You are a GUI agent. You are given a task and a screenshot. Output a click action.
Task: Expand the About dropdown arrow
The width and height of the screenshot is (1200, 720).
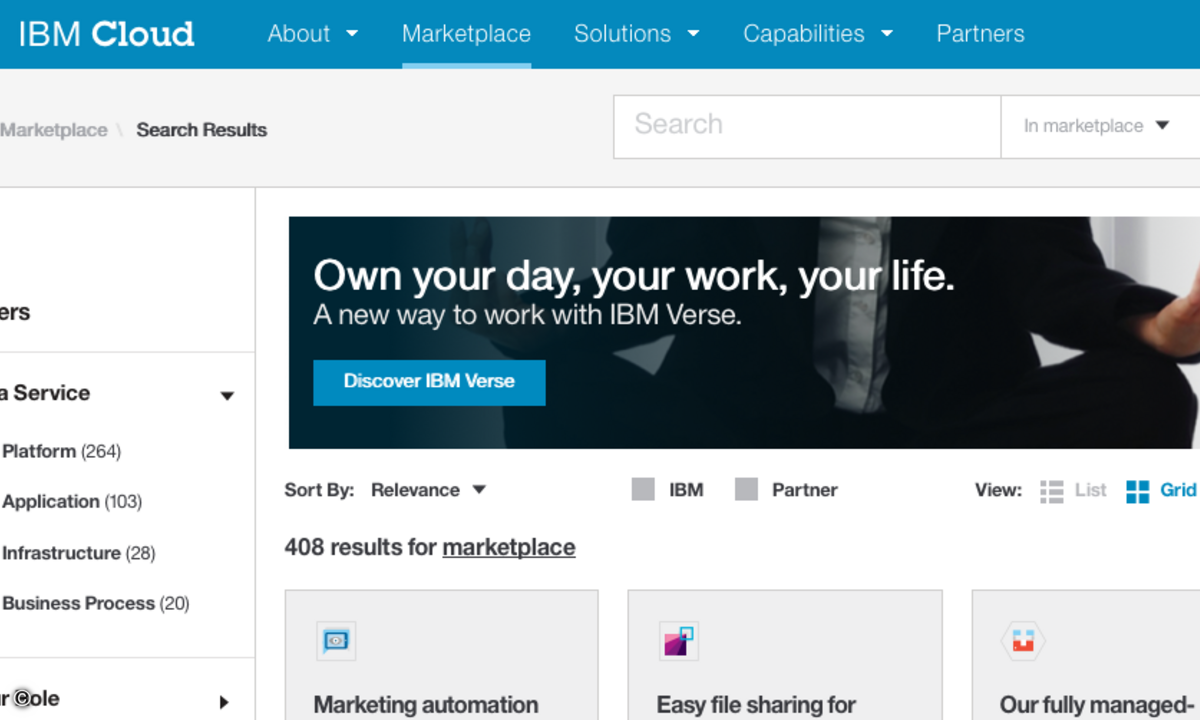[351, 34]
